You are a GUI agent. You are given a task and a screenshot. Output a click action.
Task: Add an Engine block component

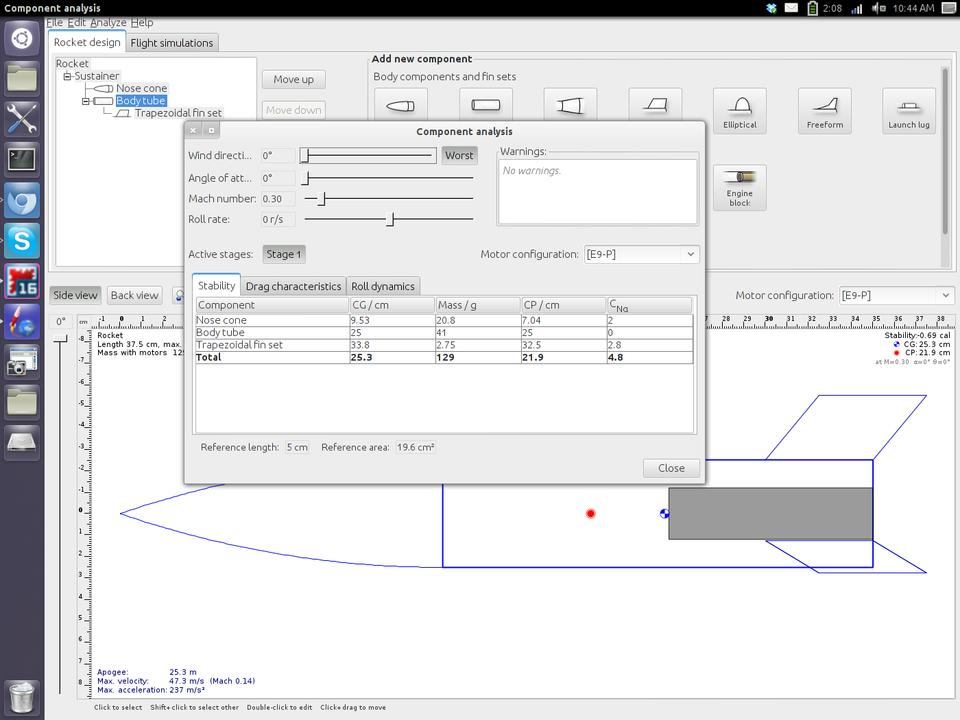point(739,187)
